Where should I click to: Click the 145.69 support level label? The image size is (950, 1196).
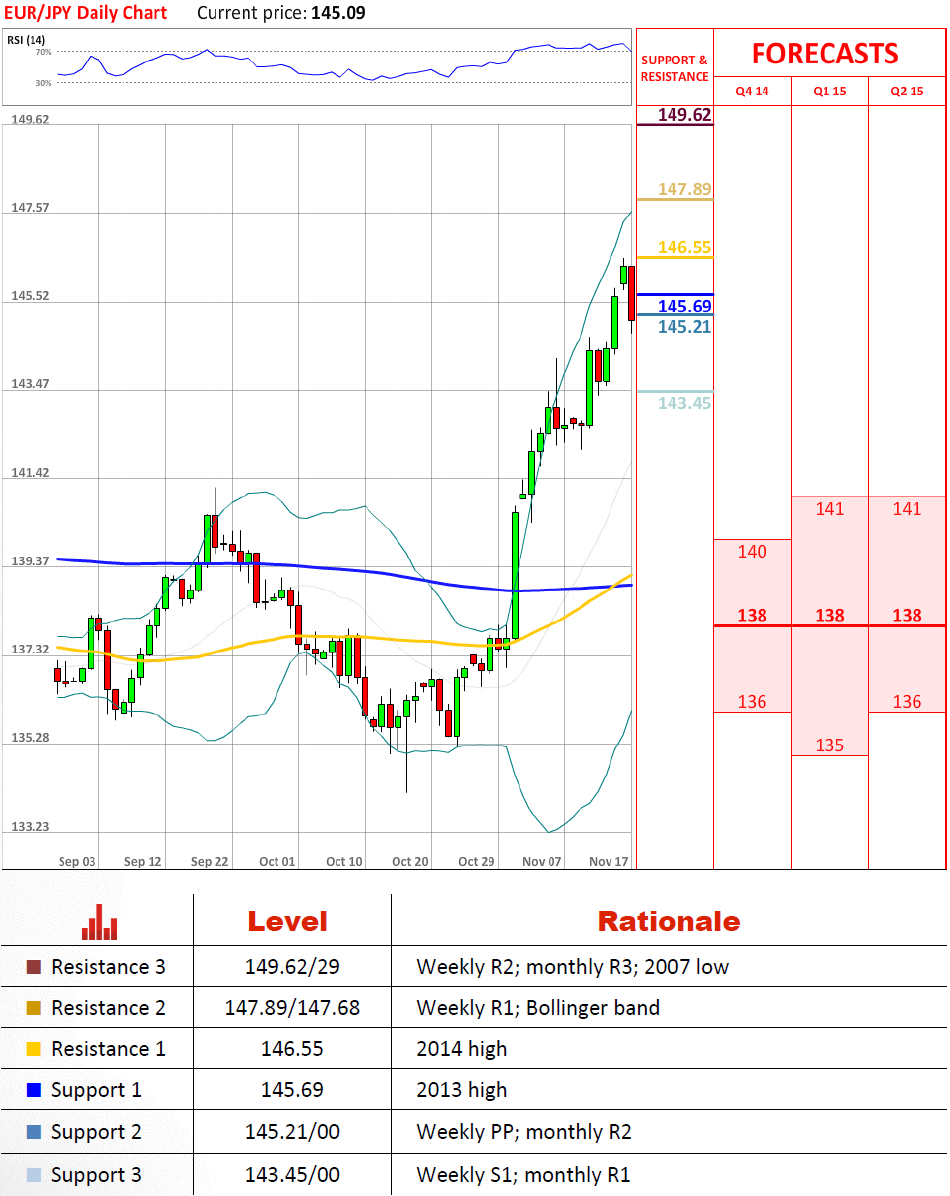pos(684,306)
